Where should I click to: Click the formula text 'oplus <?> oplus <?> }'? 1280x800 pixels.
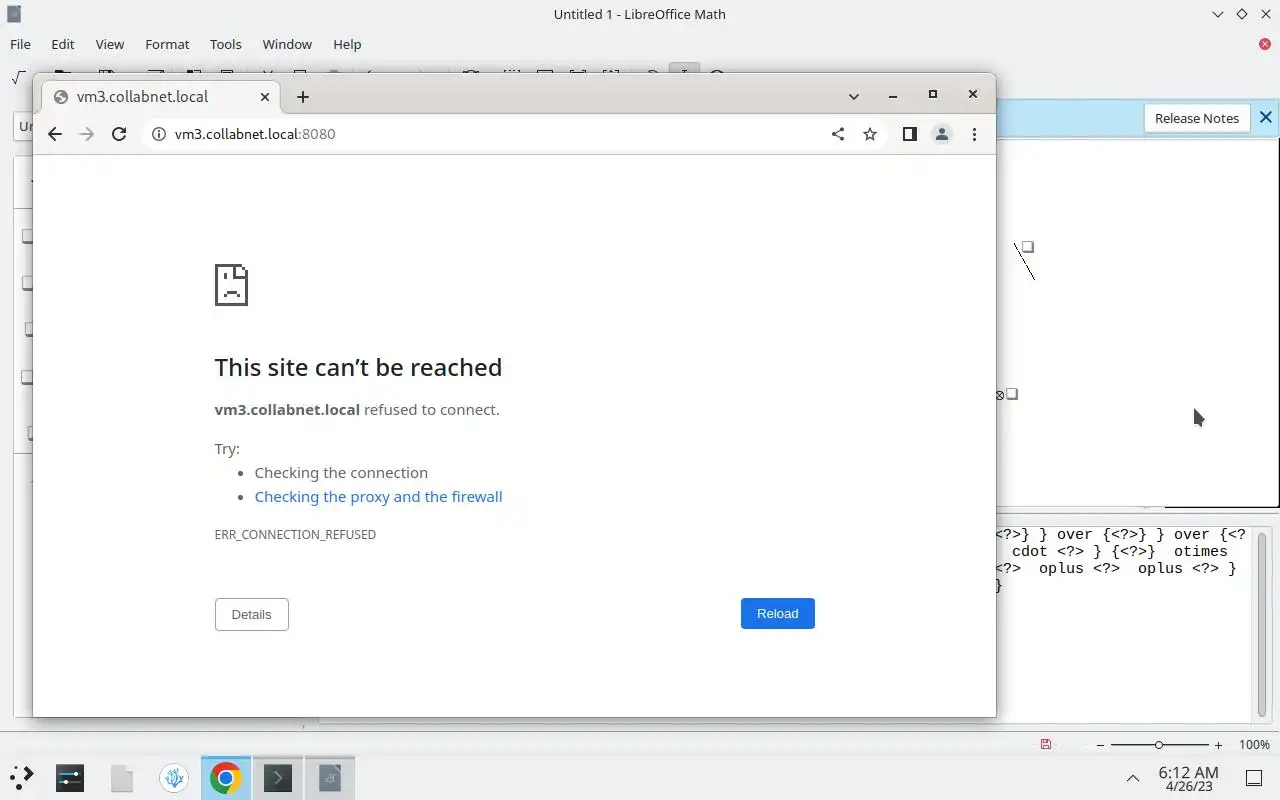tap(1138, 568)
